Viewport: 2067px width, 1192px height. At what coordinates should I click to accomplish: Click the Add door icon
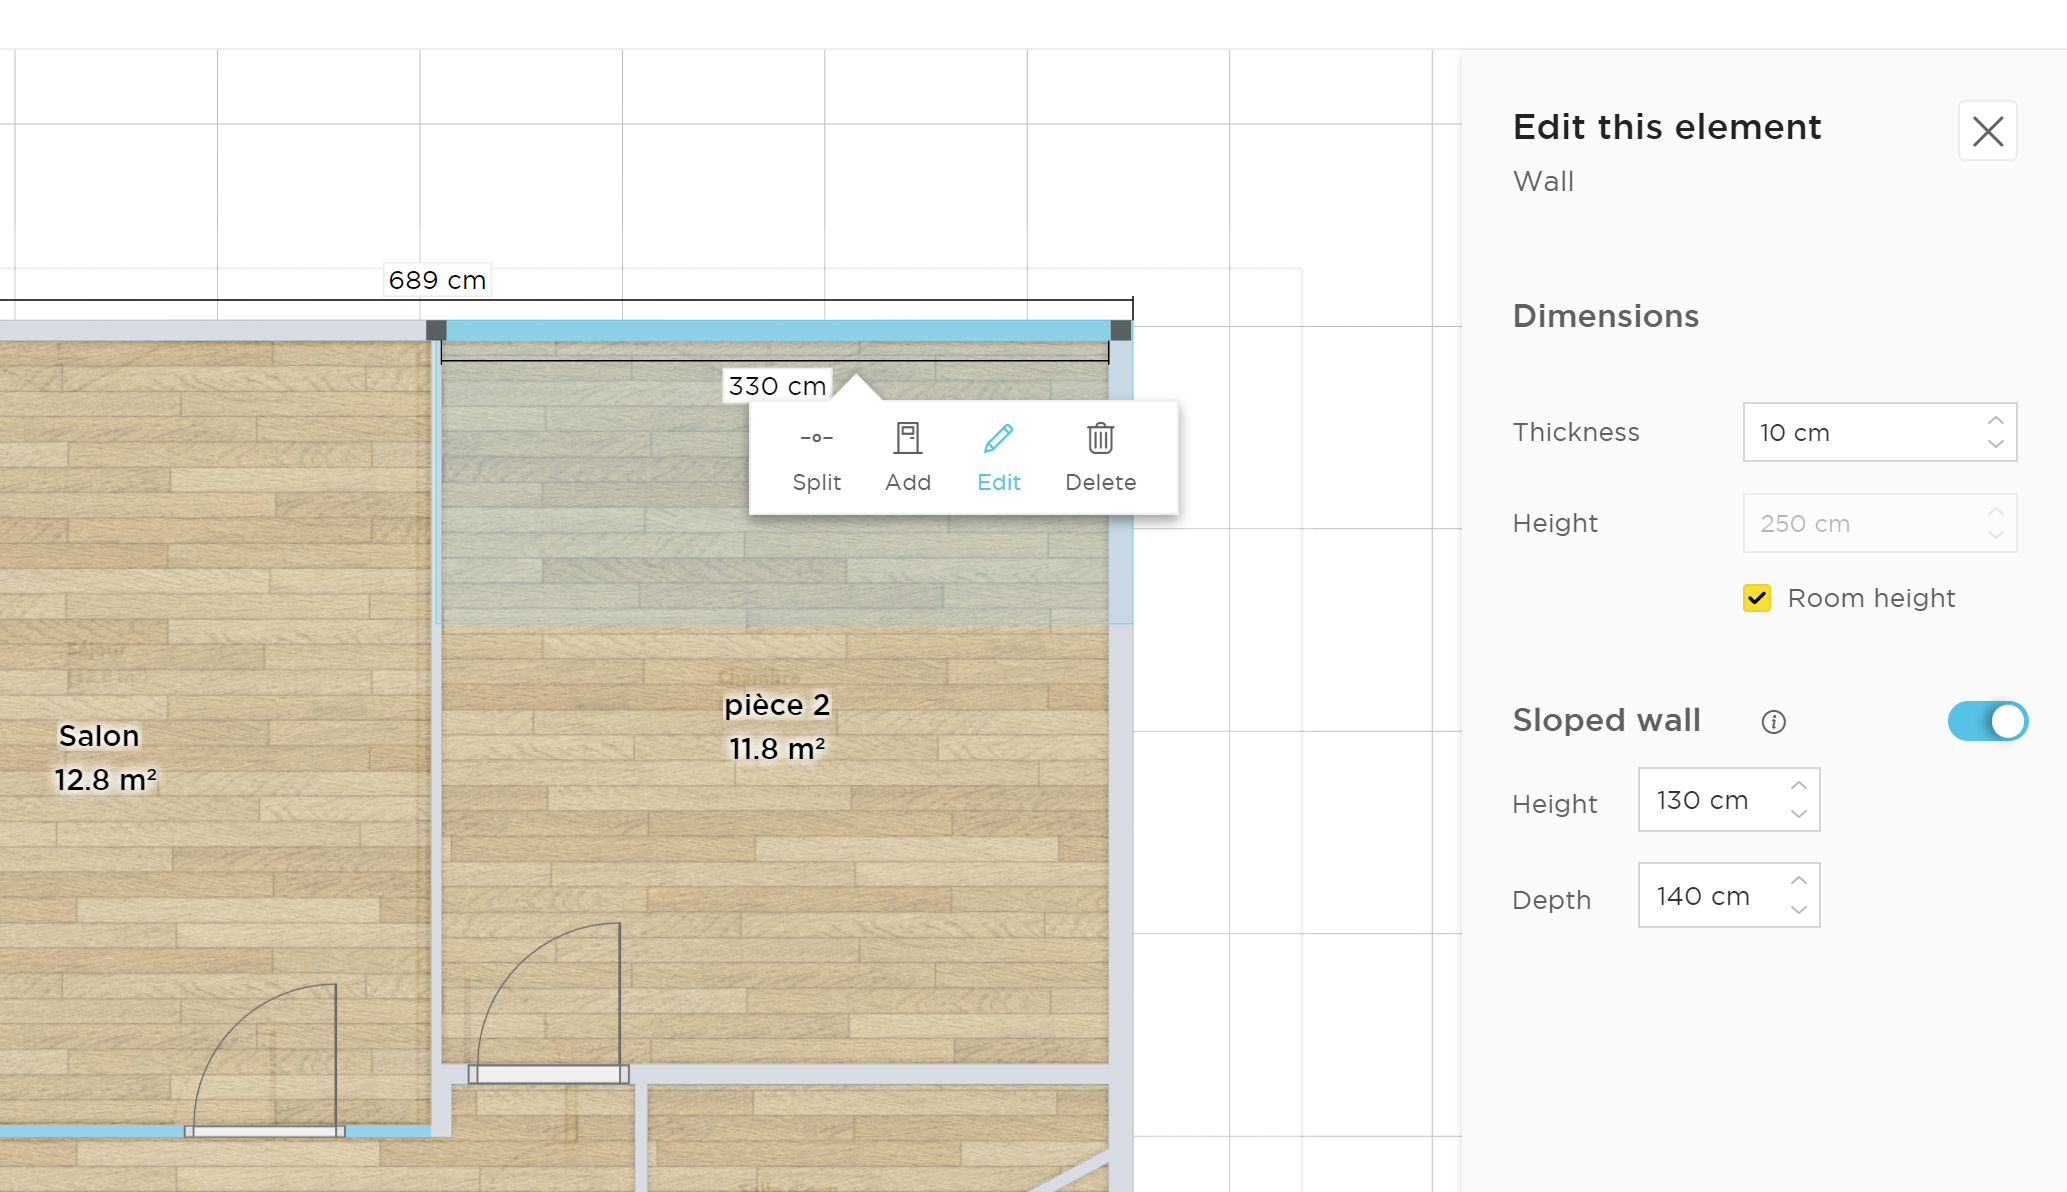[x=907, y=438]
